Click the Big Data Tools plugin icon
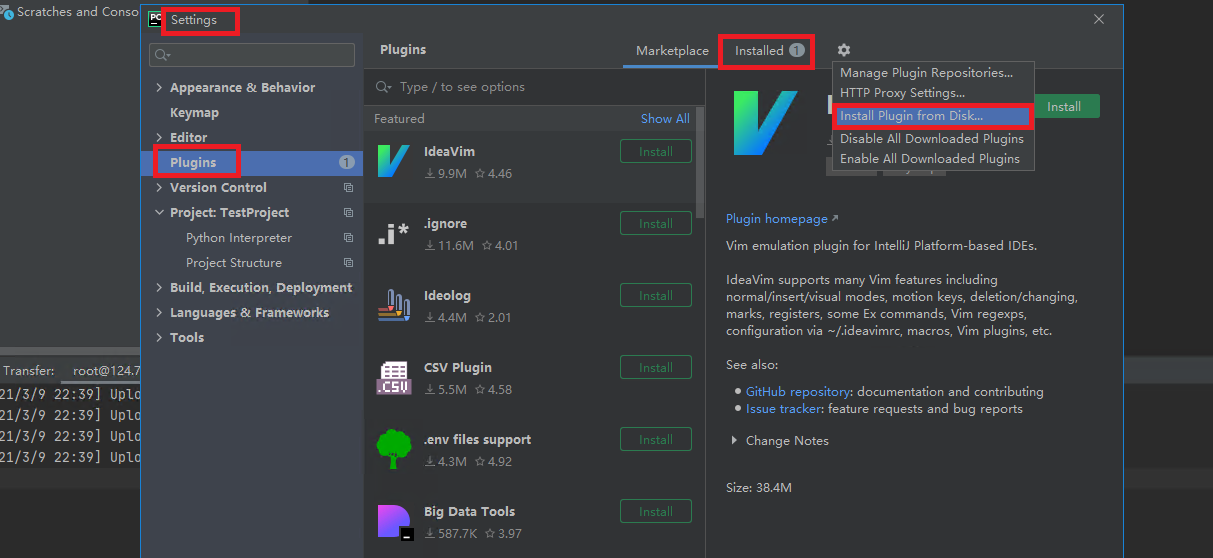1213x558 pixels. (394, 522)
